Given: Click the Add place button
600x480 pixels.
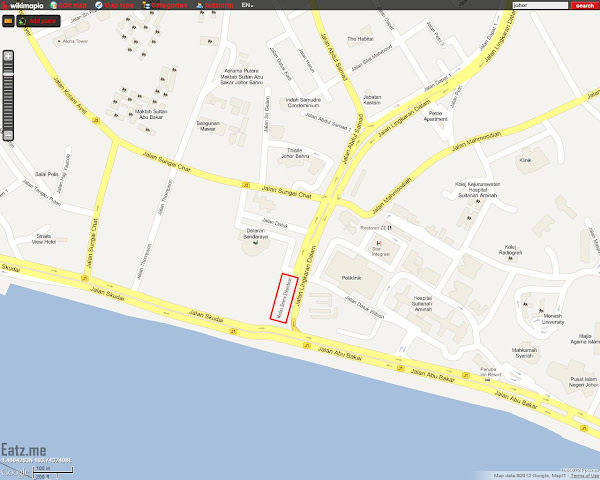Looking at the screenshot, I should pos(38,21).
